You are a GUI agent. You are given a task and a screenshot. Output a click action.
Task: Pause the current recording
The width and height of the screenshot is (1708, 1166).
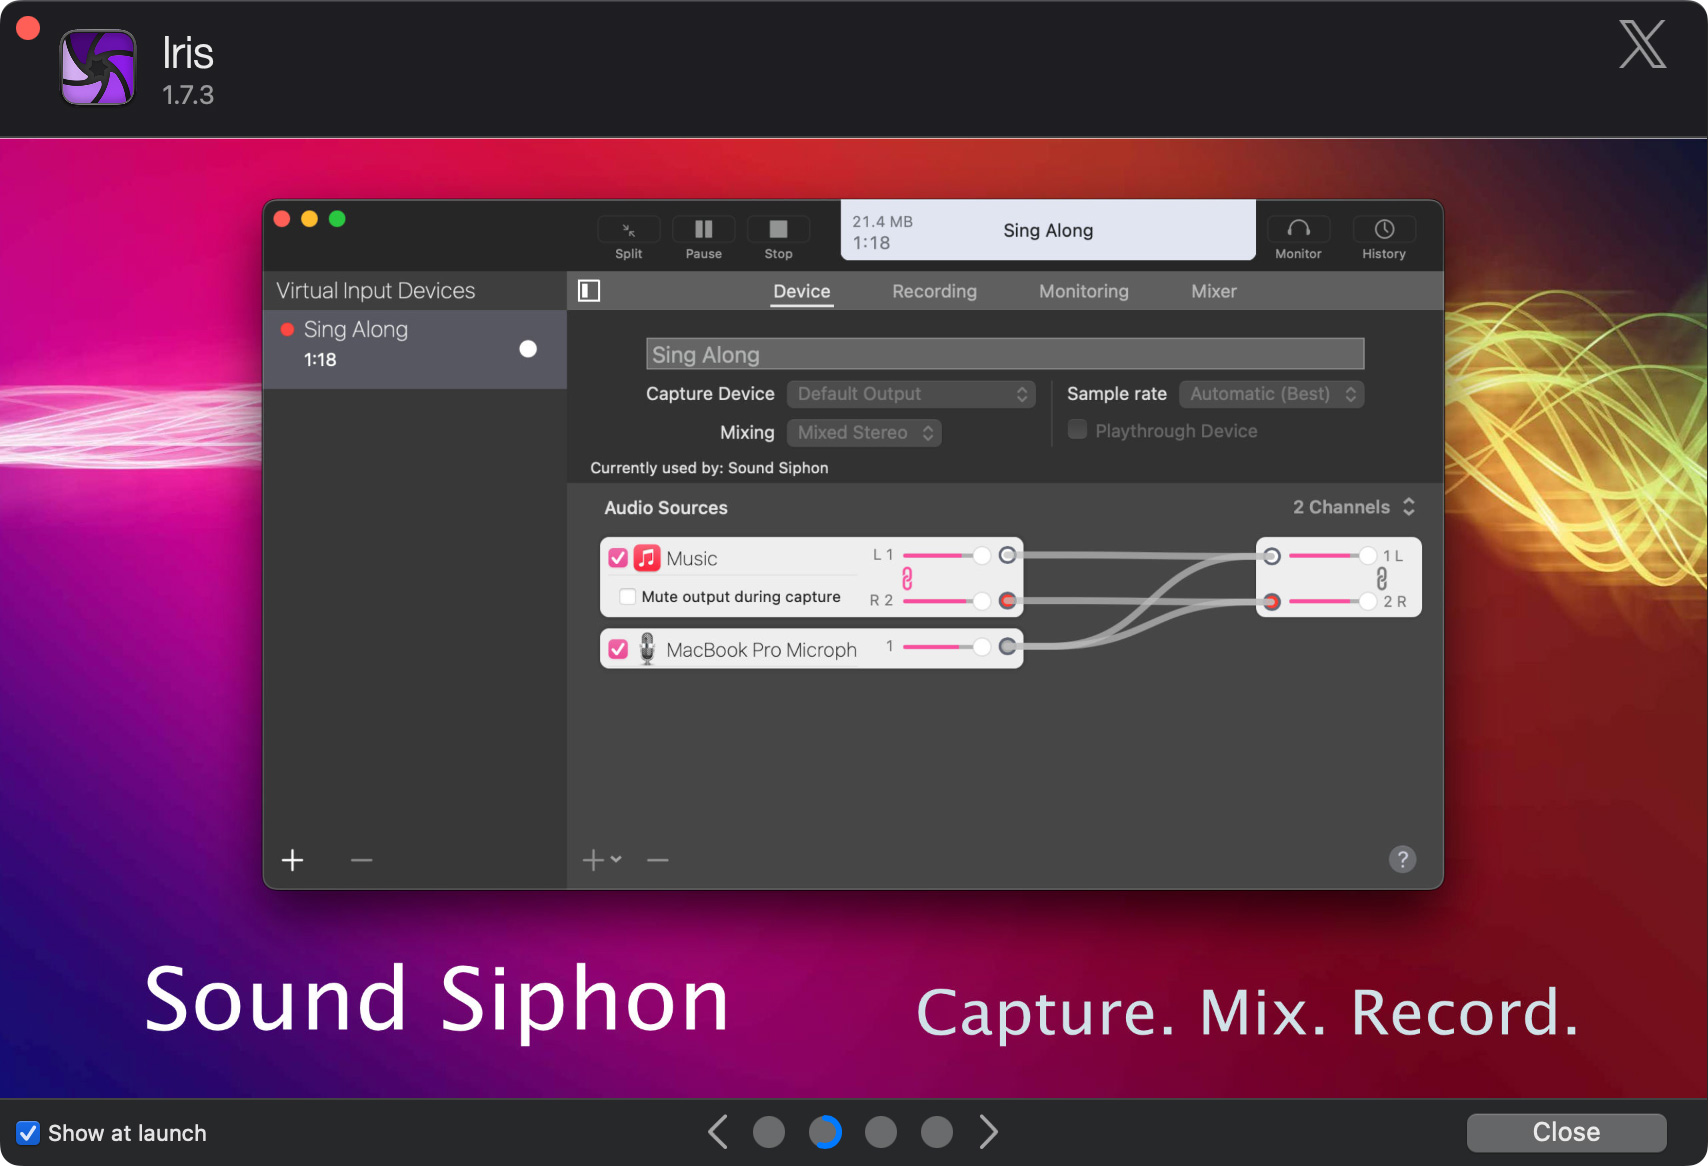[x=703, y=231]
